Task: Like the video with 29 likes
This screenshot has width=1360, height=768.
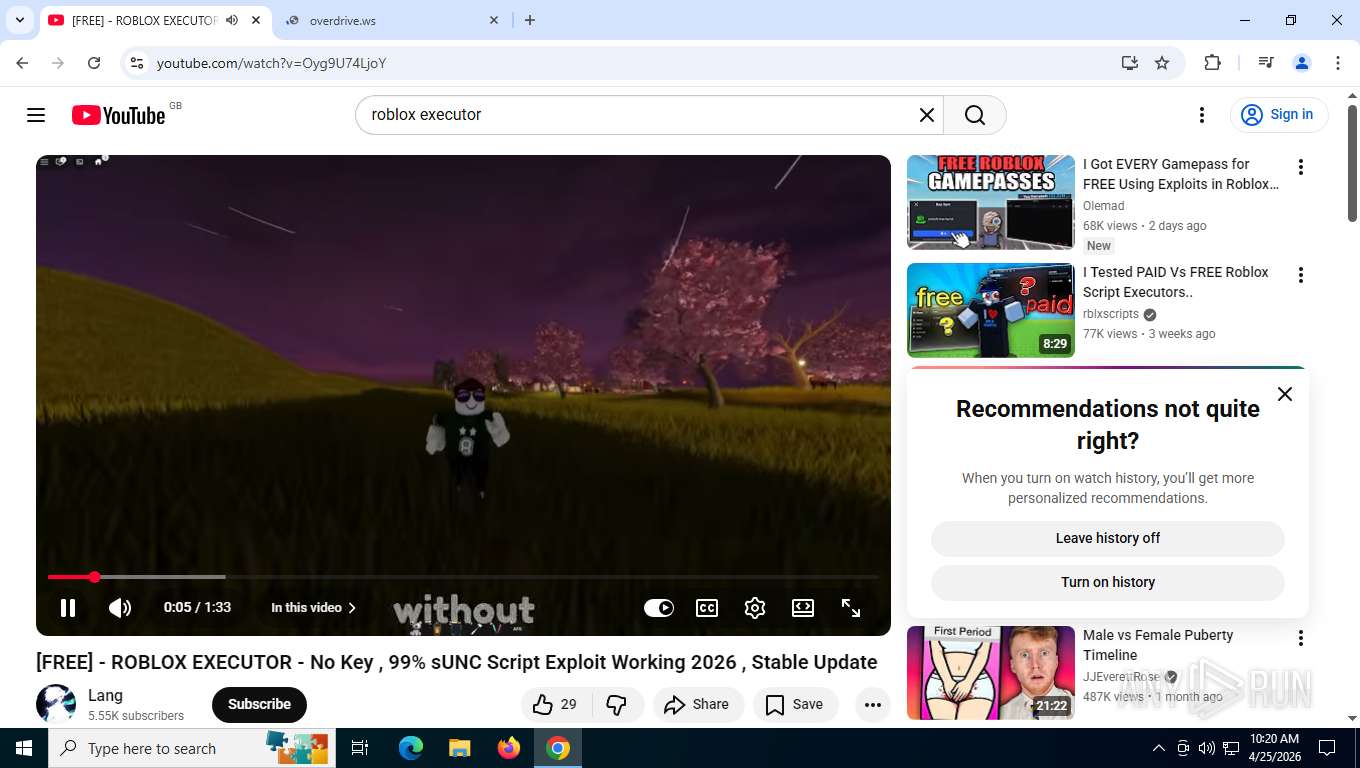Action: tap(555, 704)
